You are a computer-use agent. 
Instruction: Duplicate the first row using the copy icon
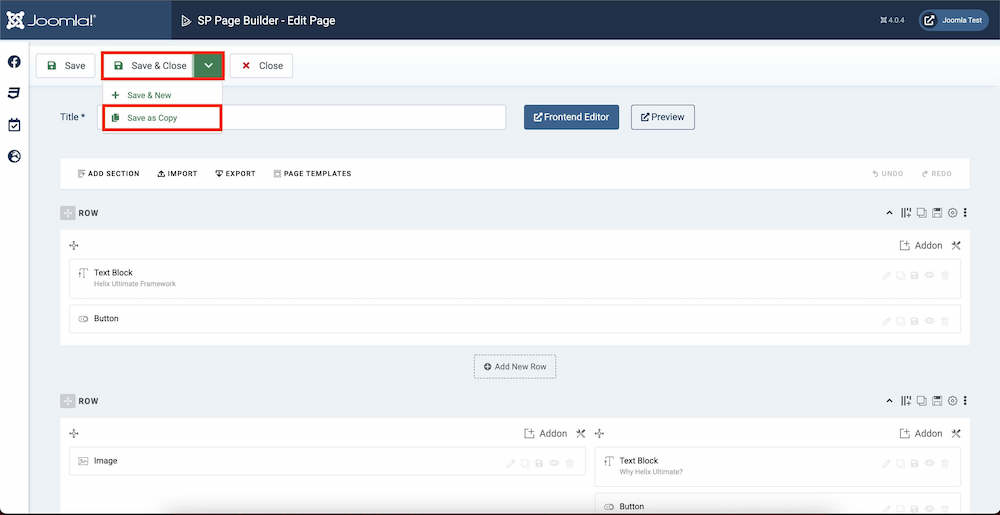(921, 213)
